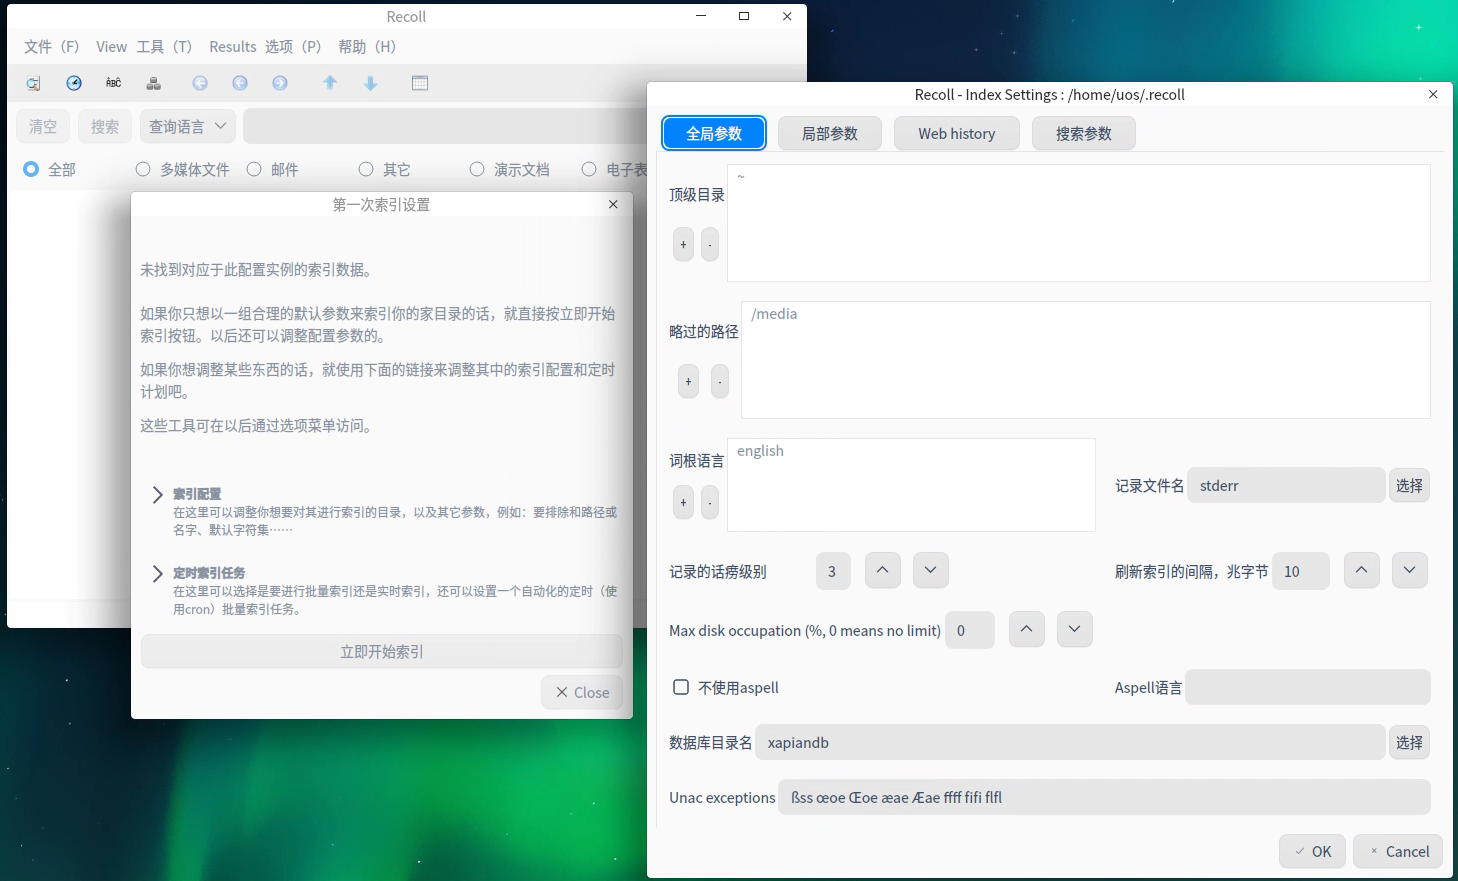The width and height of the screenshot is (1458, 881).
Task: Click the external index databases toolbar icon
Action: (153, 83)
